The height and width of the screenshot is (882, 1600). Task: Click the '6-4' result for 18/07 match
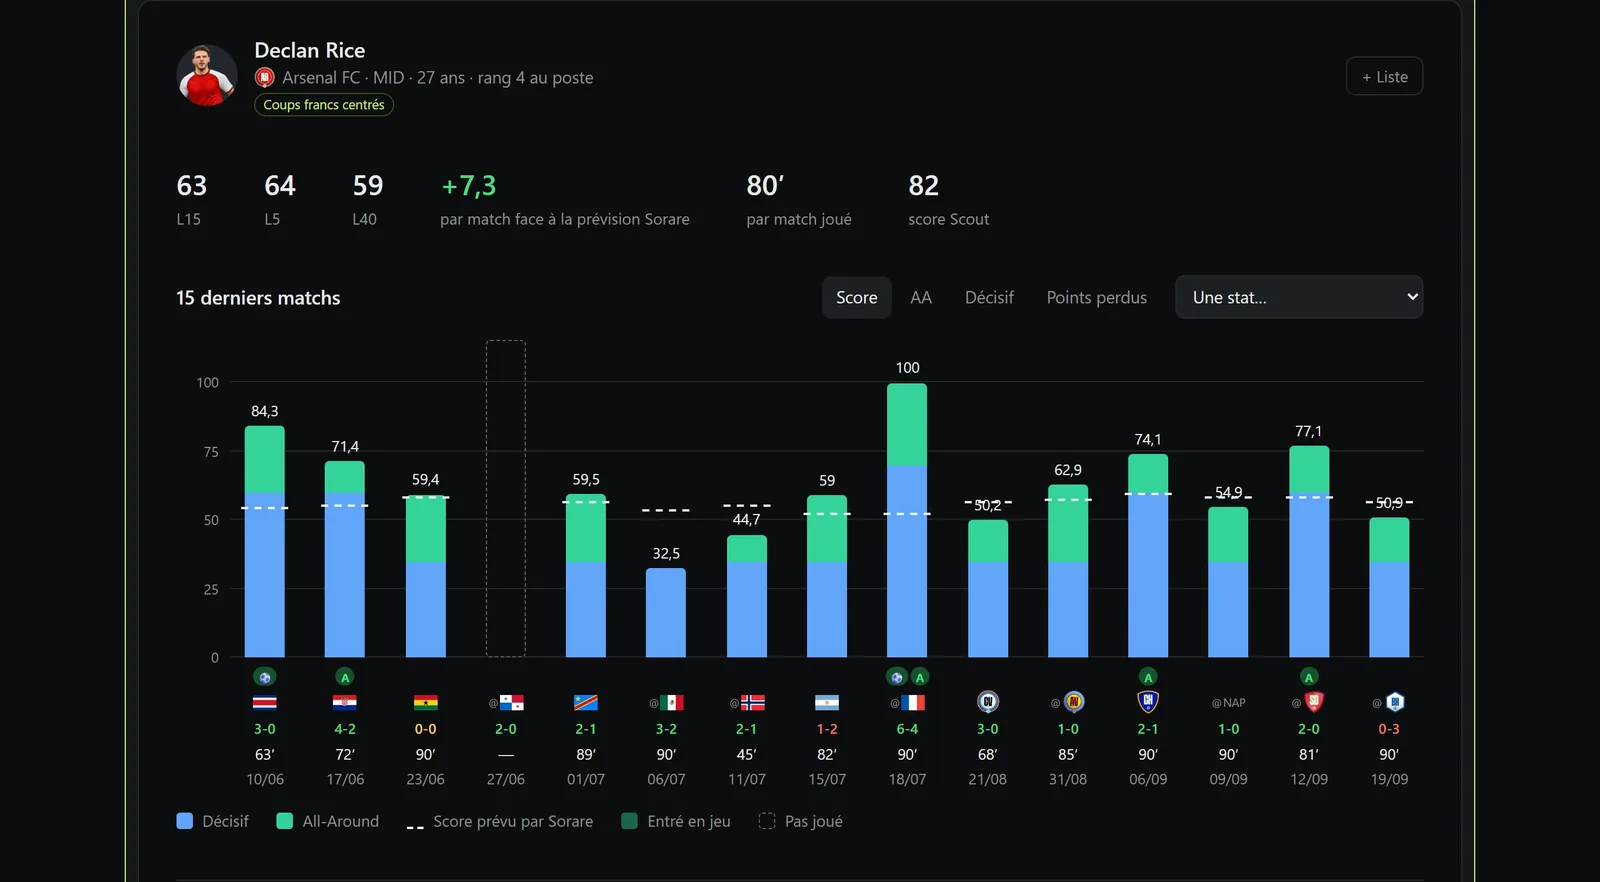pos(907,729)
